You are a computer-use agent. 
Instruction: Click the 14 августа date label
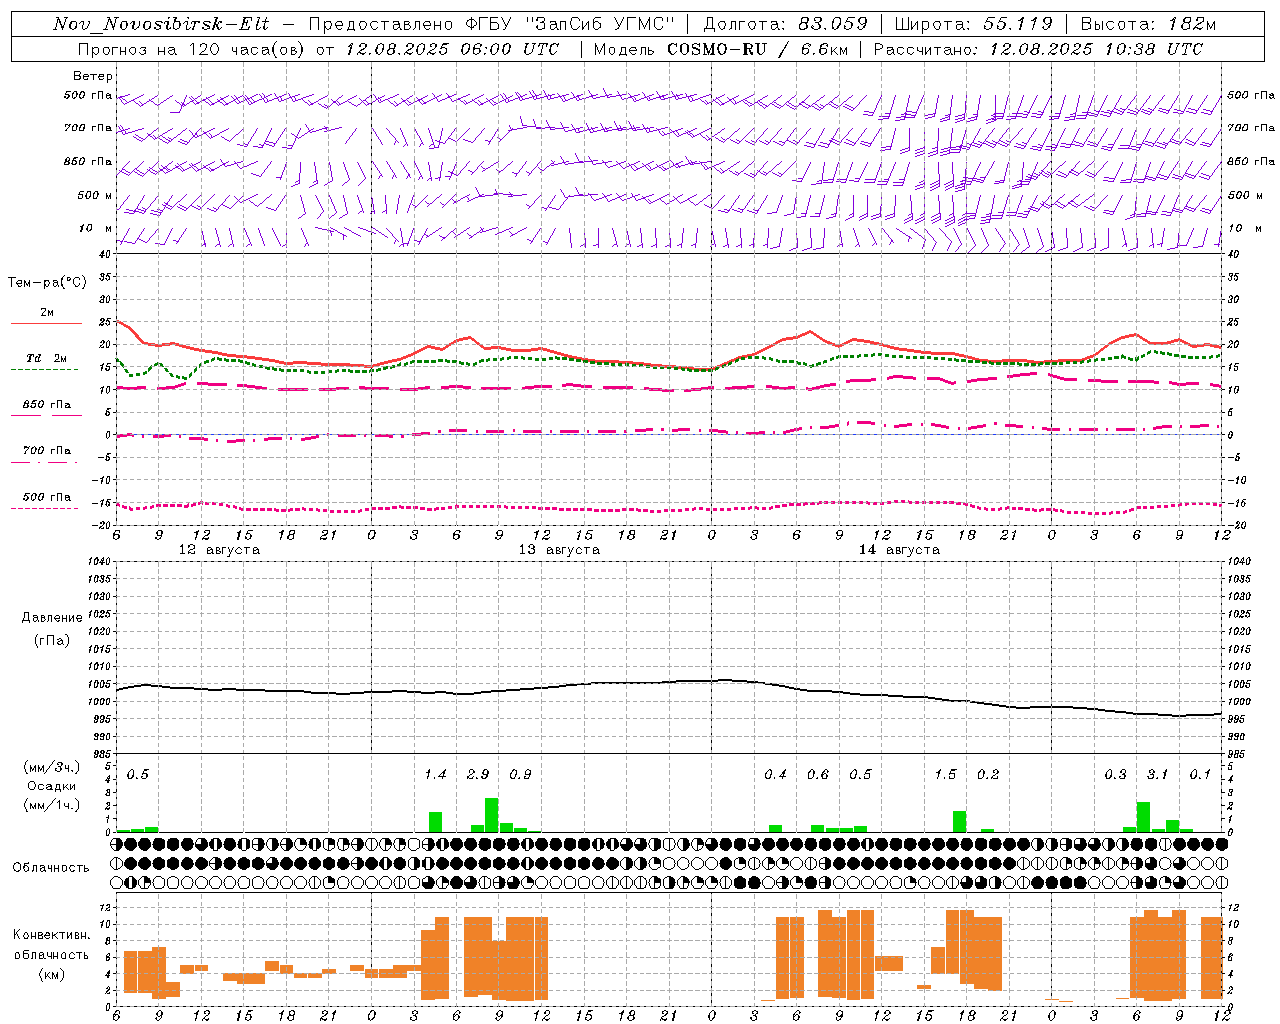[899, 550]
